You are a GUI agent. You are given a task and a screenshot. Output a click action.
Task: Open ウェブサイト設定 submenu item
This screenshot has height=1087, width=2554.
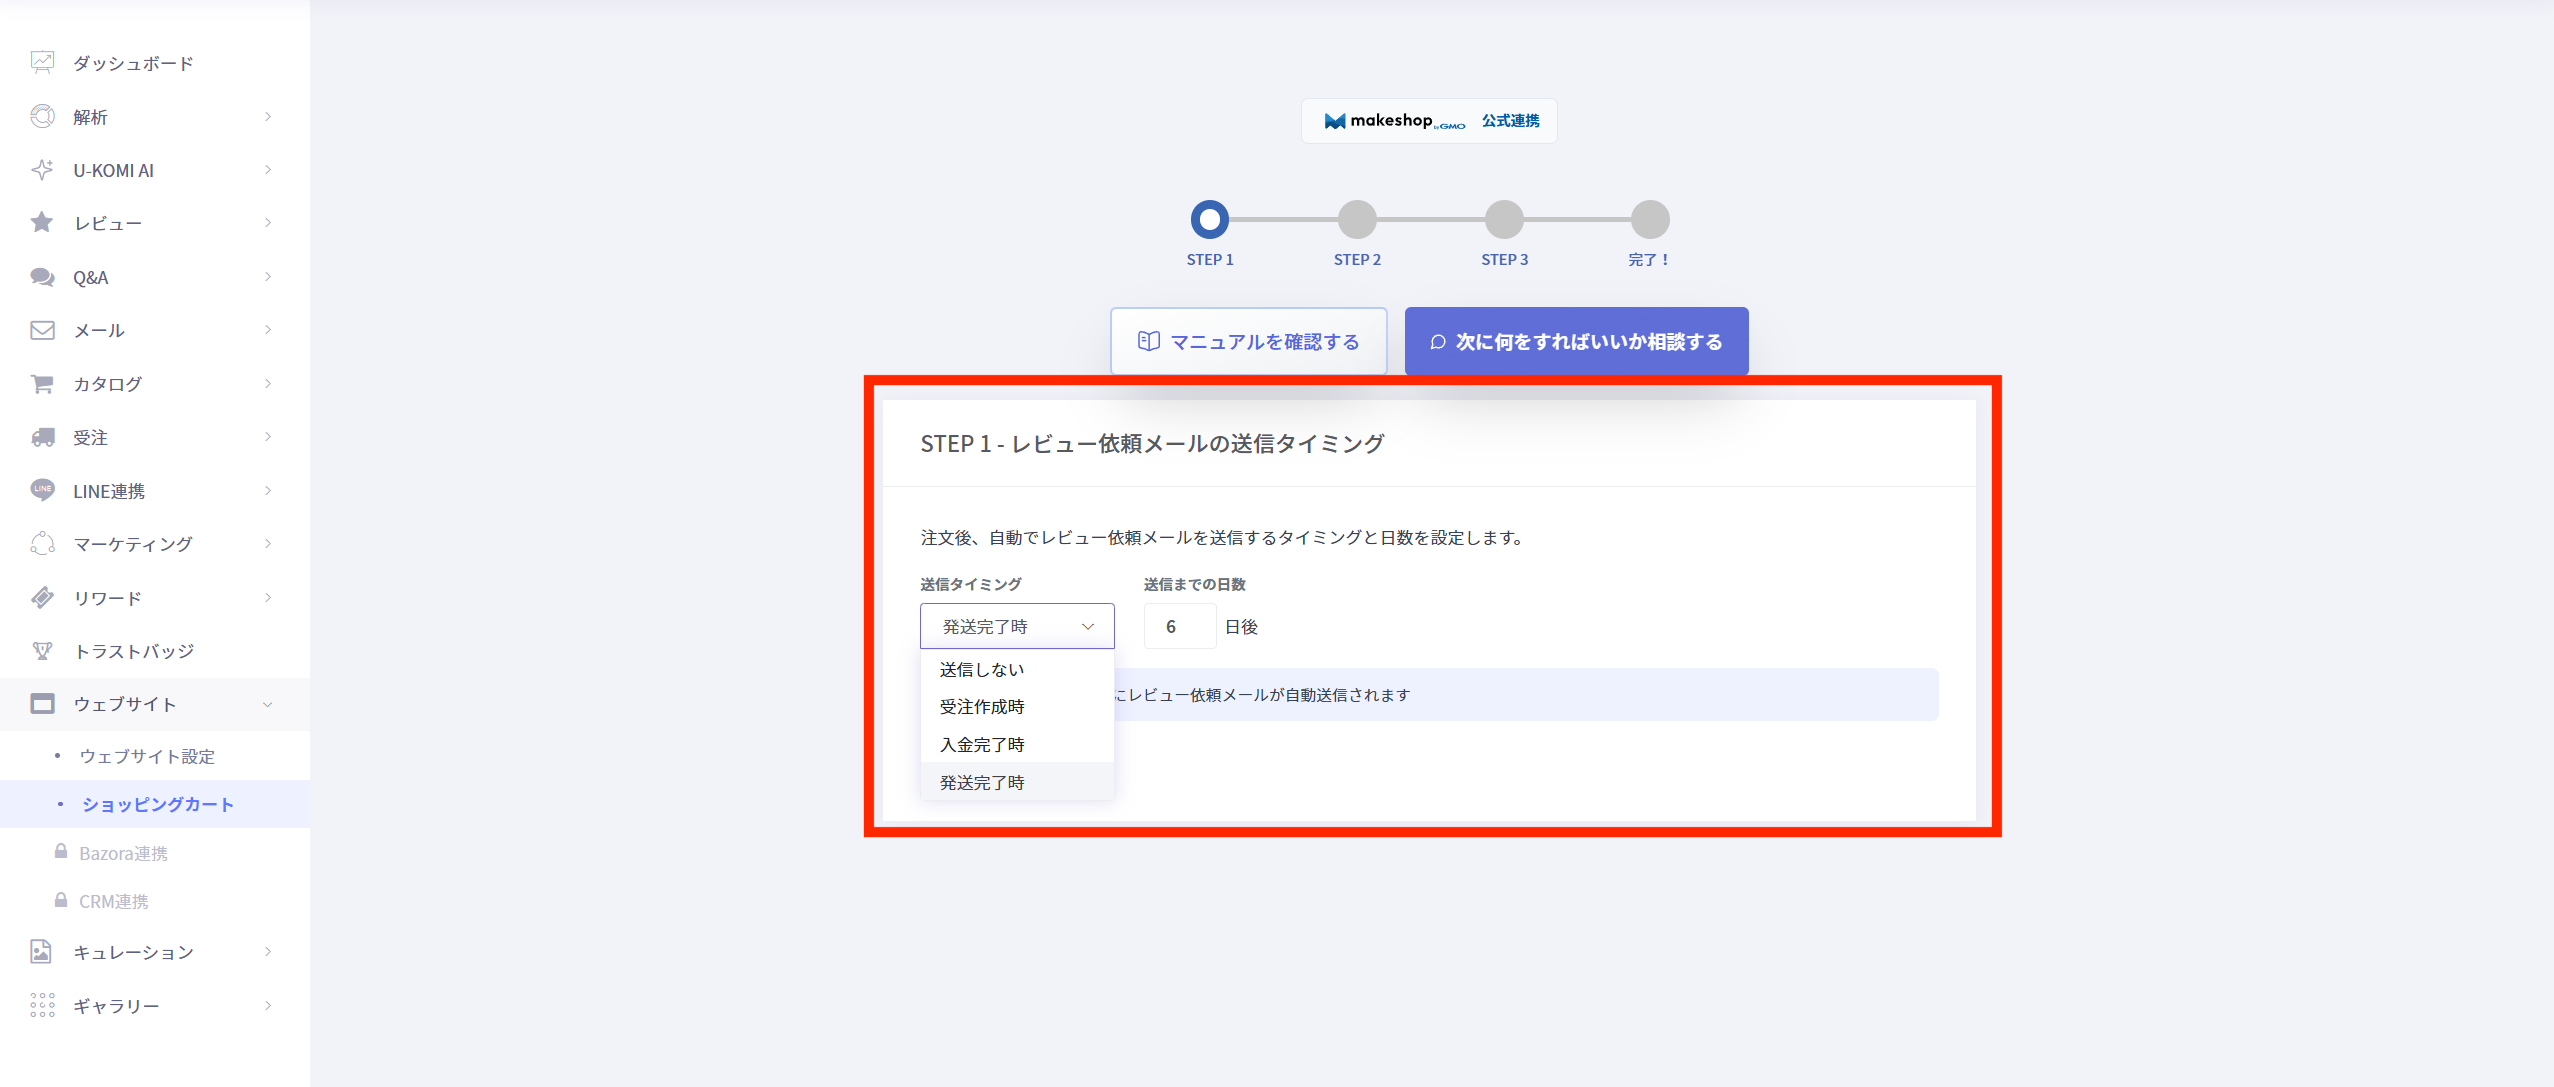pyautogui.click(x=147, y=756)
